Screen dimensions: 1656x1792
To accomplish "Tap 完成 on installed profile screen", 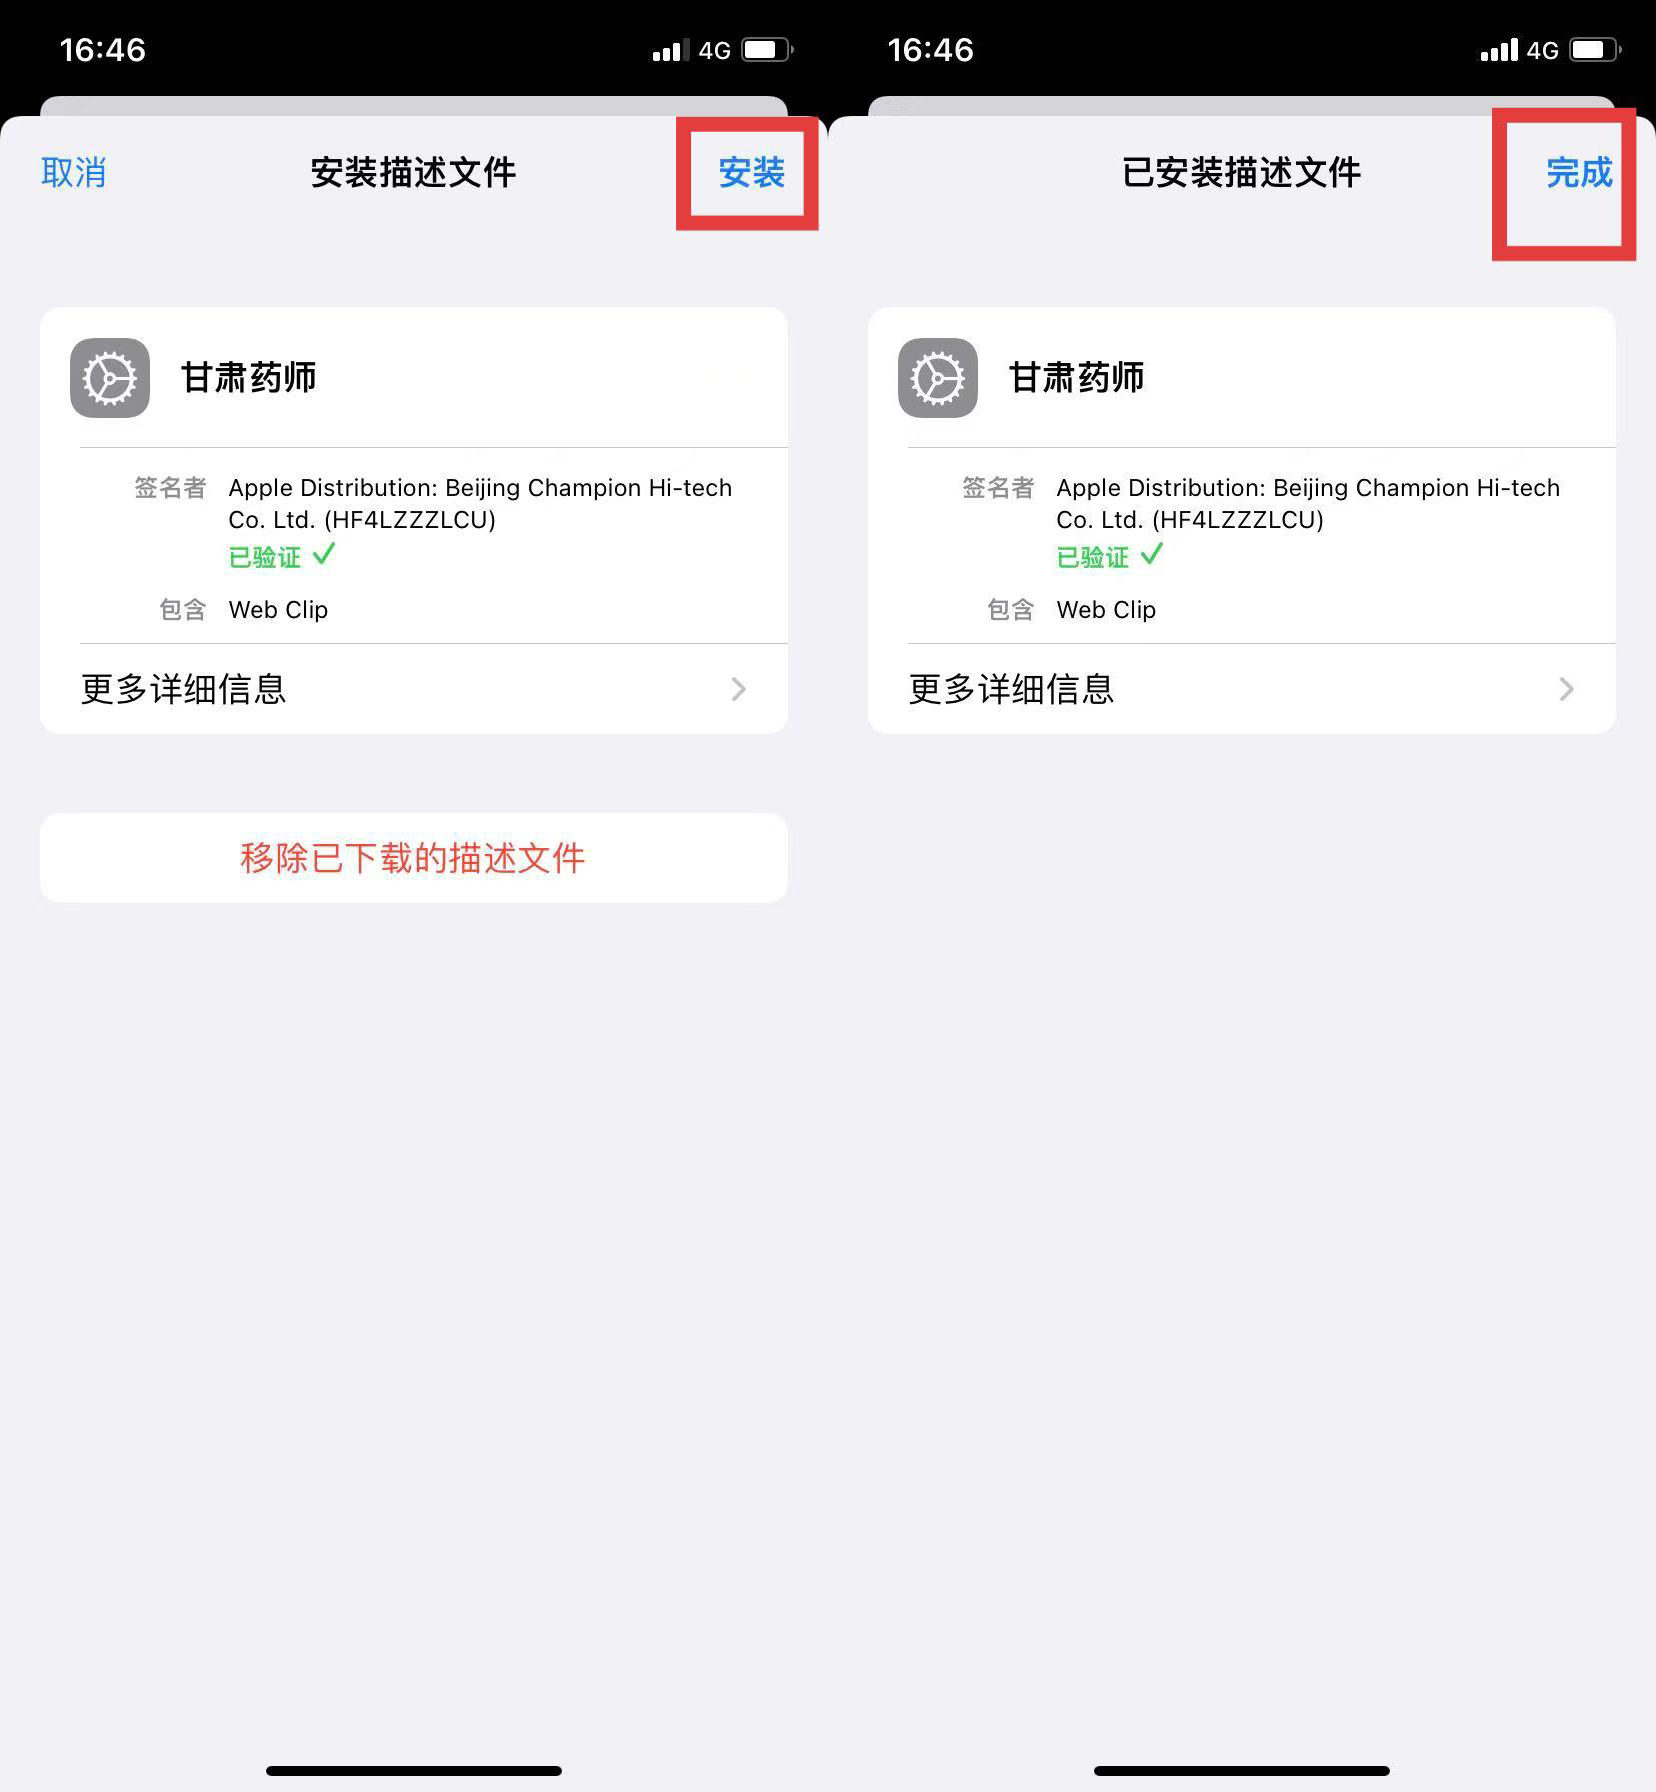I will (x=1579, y=173).
